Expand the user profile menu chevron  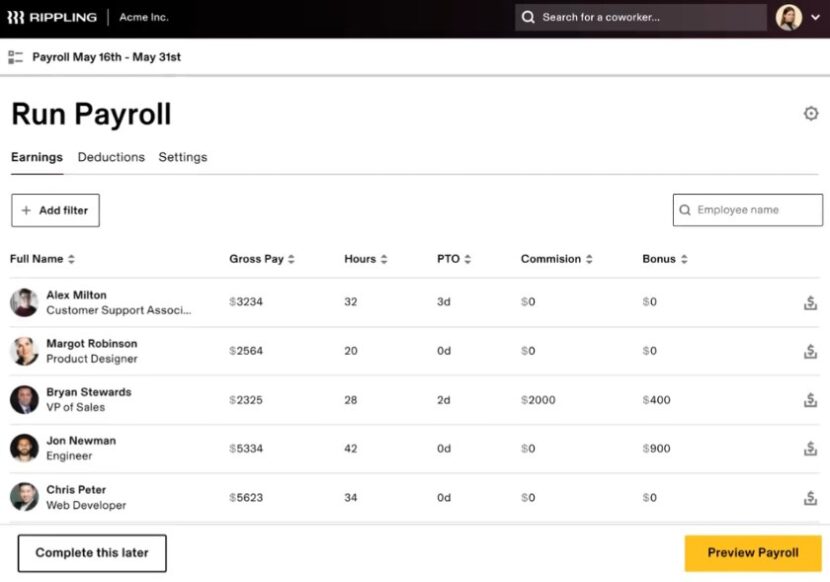tap(815, 18)
